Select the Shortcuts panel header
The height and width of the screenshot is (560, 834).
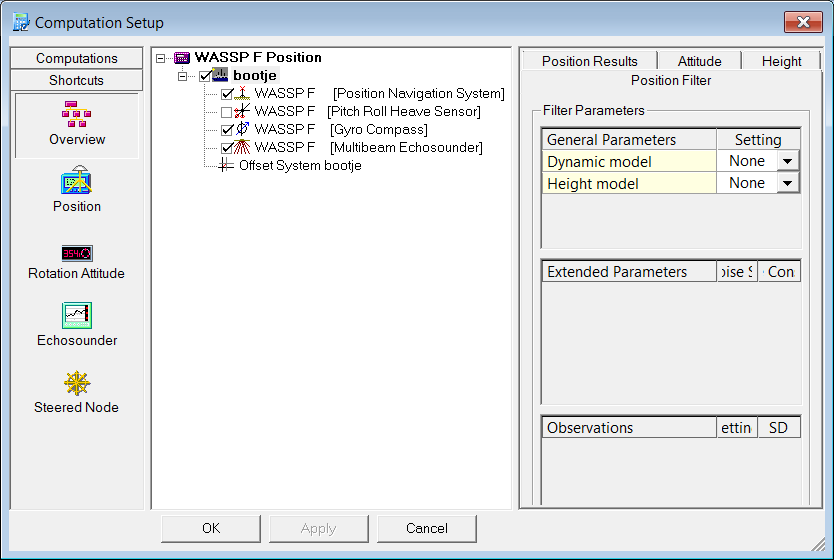tap(77, 80)
